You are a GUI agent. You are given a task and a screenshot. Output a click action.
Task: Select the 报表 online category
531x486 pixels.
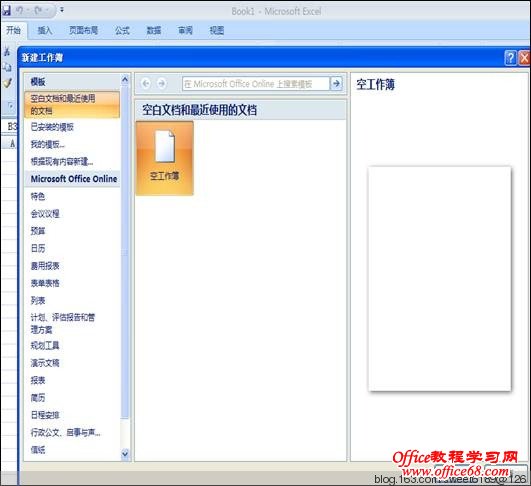(38, 380)
